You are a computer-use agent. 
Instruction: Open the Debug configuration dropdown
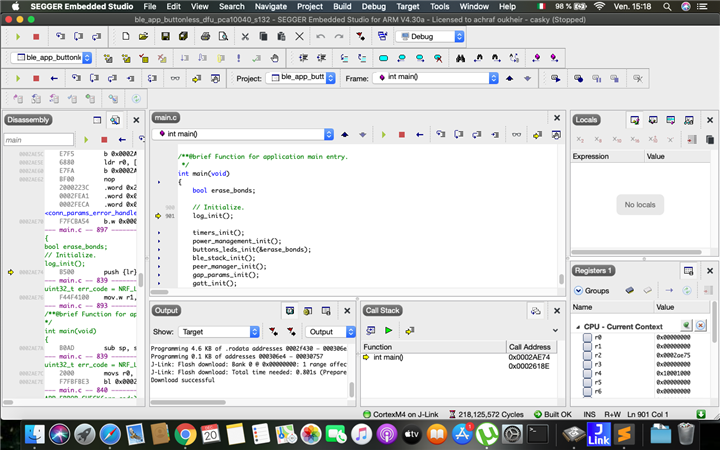coord(430,37)
